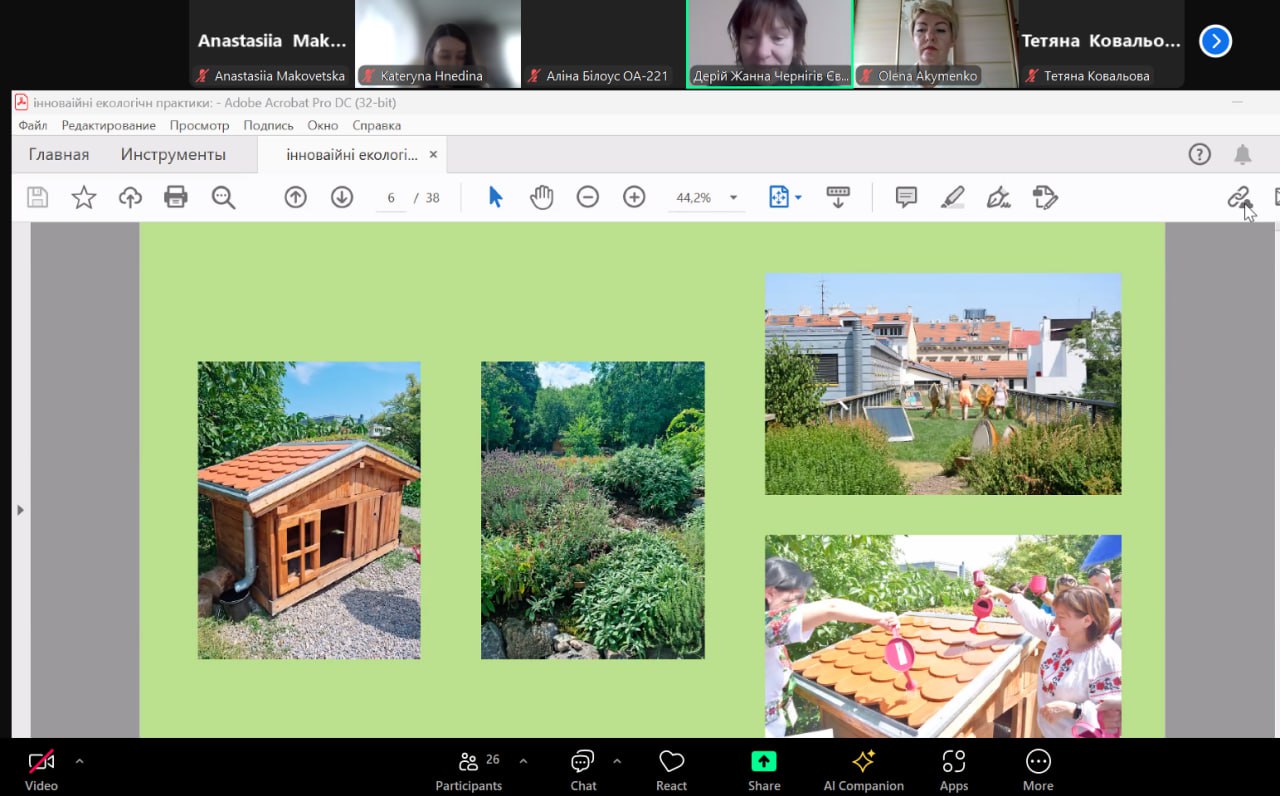Screen dimensions: 1280x796
Task: Open the Редактирование menu
Action: click(108, 125)
